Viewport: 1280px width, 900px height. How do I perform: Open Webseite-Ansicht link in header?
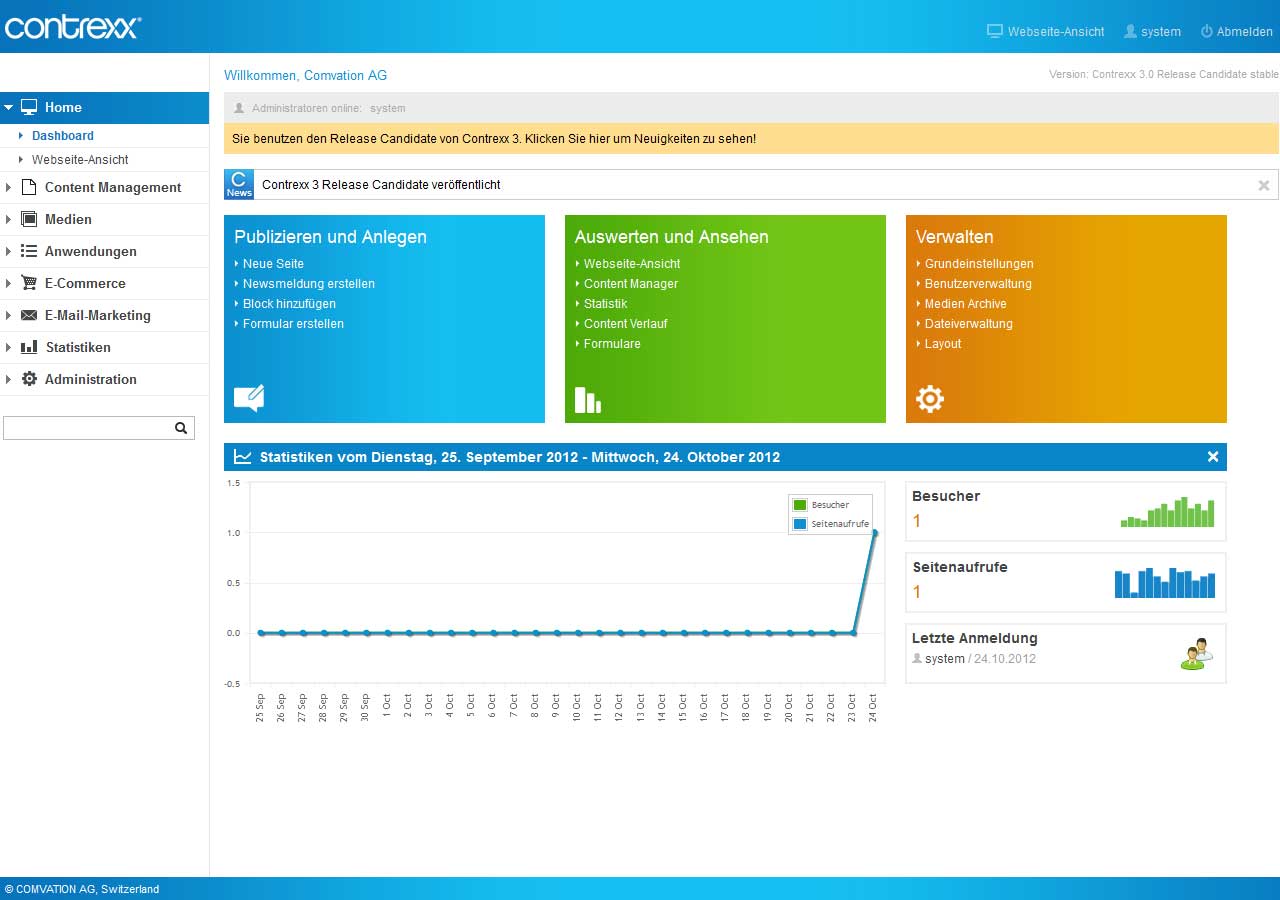1056,32
